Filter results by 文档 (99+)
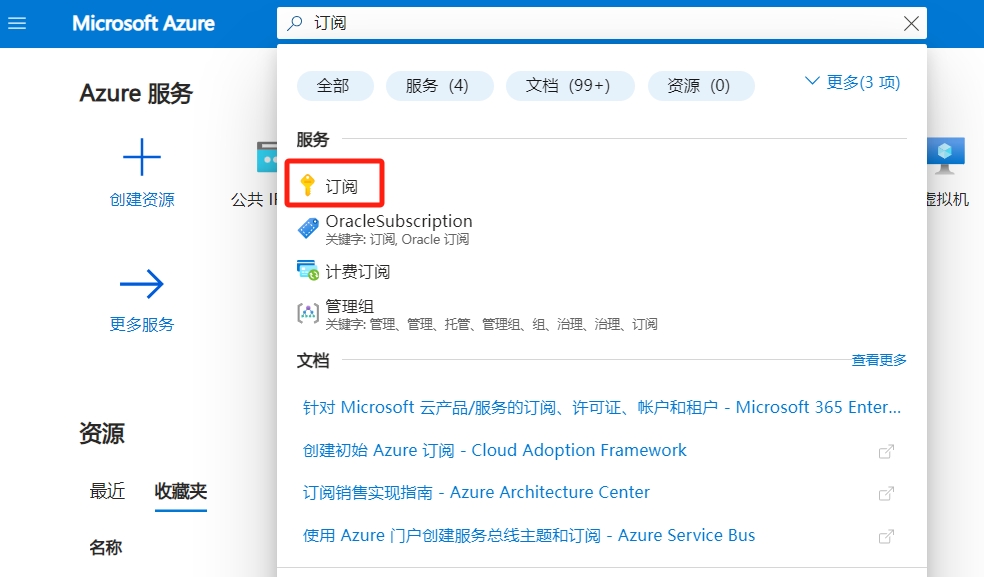This screenshot has height=577, width=984. [568, 86]
